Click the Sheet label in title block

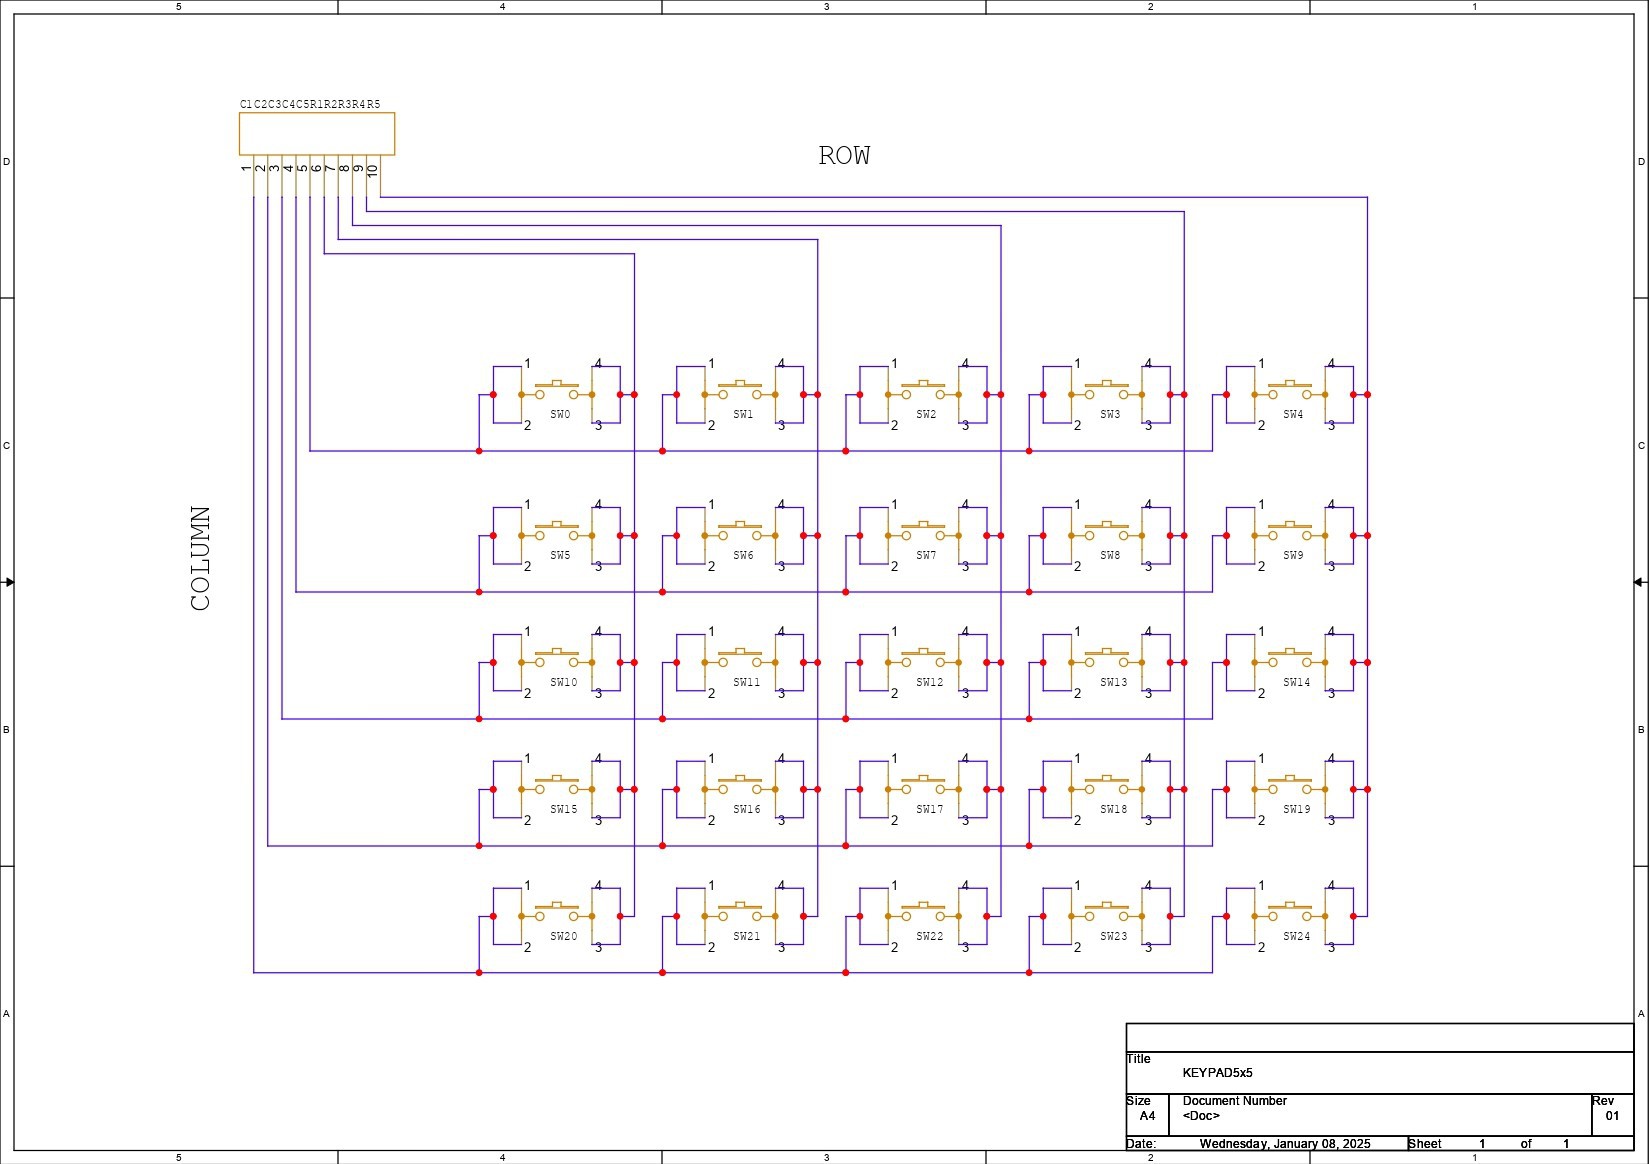[1425, 1144]
